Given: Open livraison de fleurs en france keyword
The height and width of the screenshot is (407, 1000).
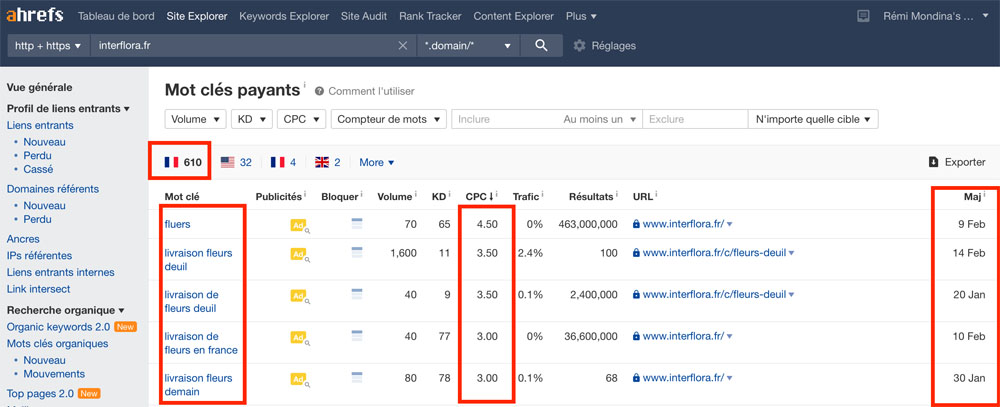Looking at the screenshot, I should pos(201,343).
